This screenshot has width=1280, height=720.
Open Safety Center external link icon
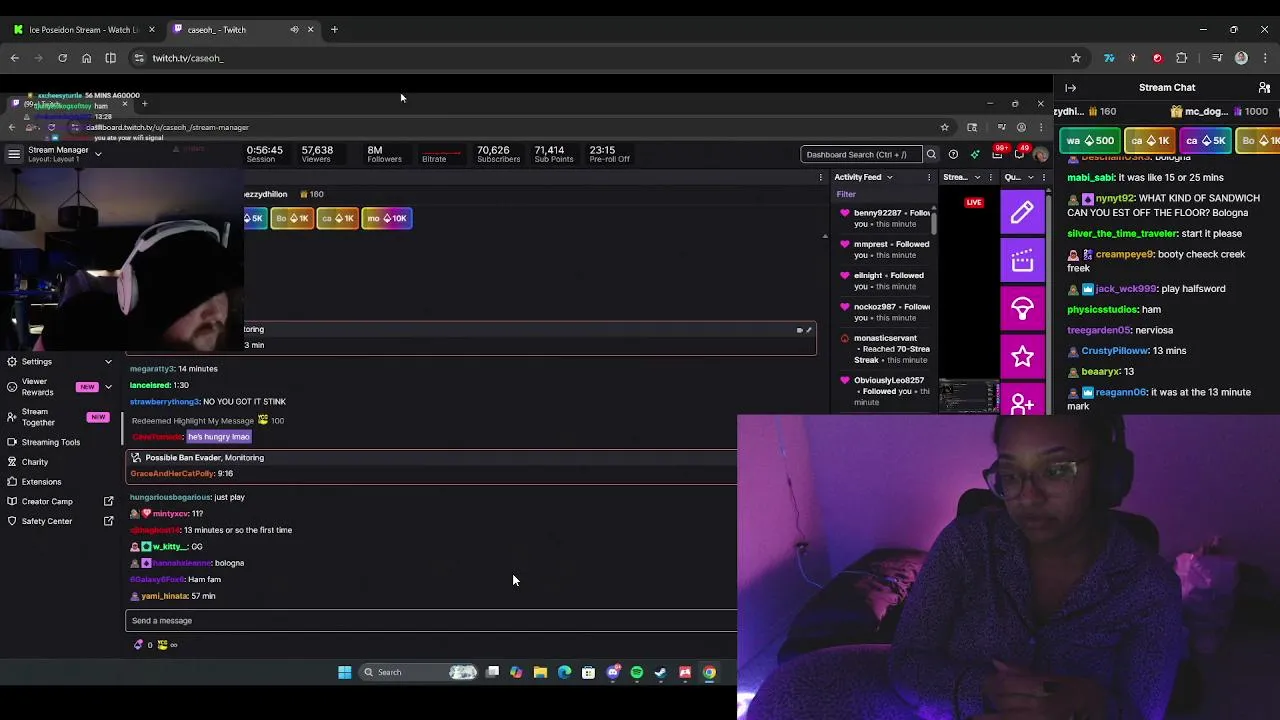pyautogui.click(x=109, y=521)
